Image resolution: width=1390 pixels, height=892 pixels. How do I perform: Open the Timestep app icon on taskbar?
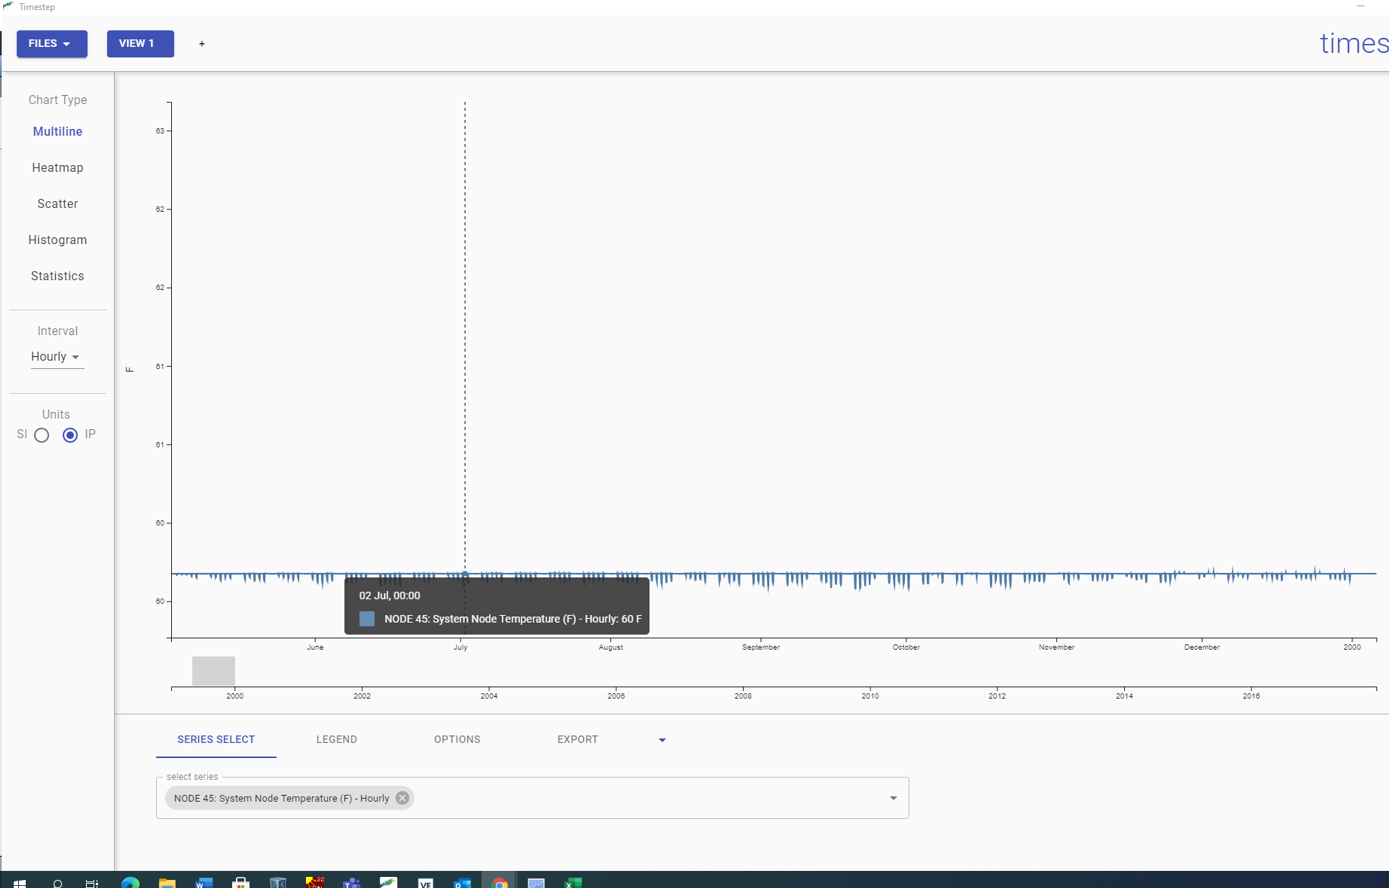pyautogui.click(x=388, y=884)
